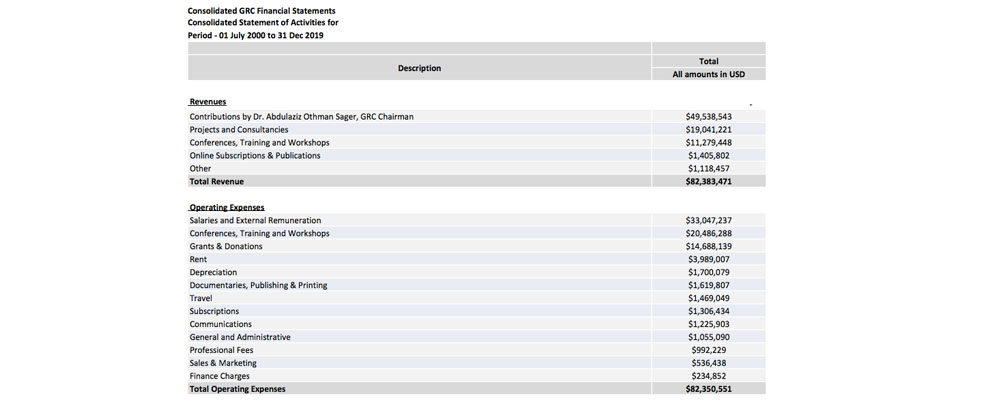Select Online Subscriptions & Publications label
1000x400 pixels.
pyautogui.click(x=255, y=156)
